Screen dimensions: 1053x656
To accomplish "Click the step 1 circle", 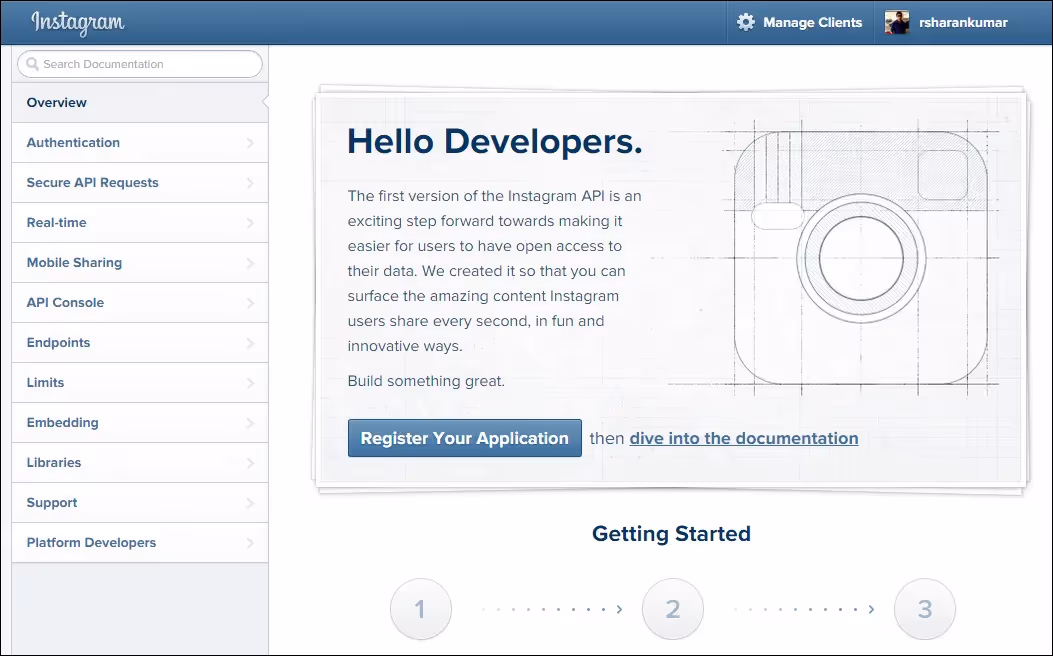I will click(421, 609).
